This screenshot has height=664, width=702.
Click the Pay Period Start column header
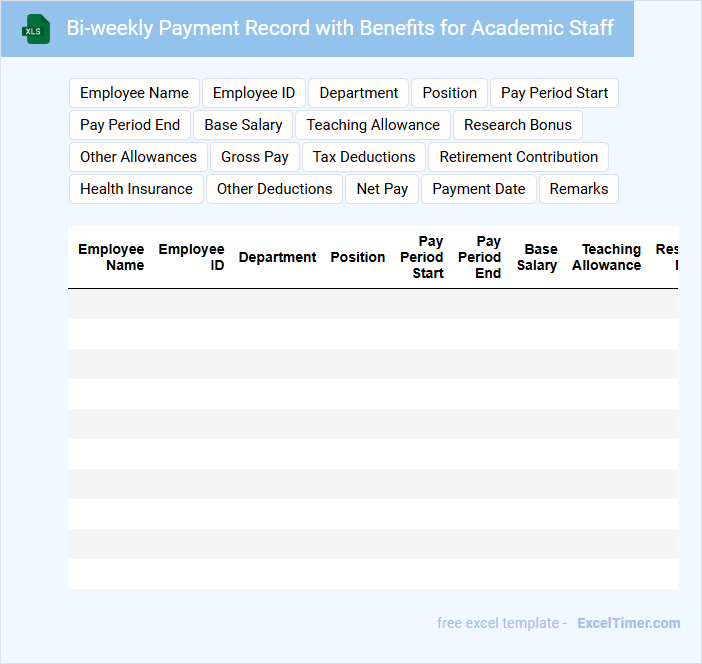pos(422,257)
